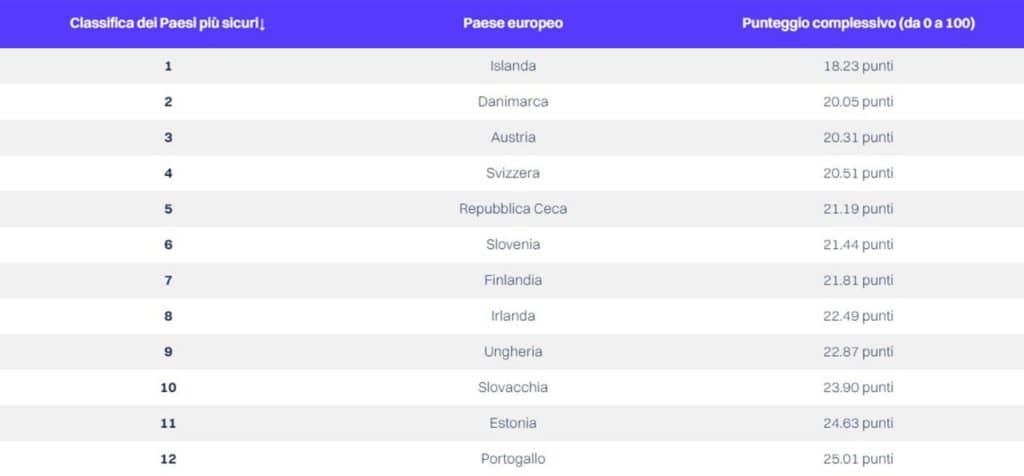Select the 21.19 punti value
1024x476 pixels.
click(x=858, y=209)
